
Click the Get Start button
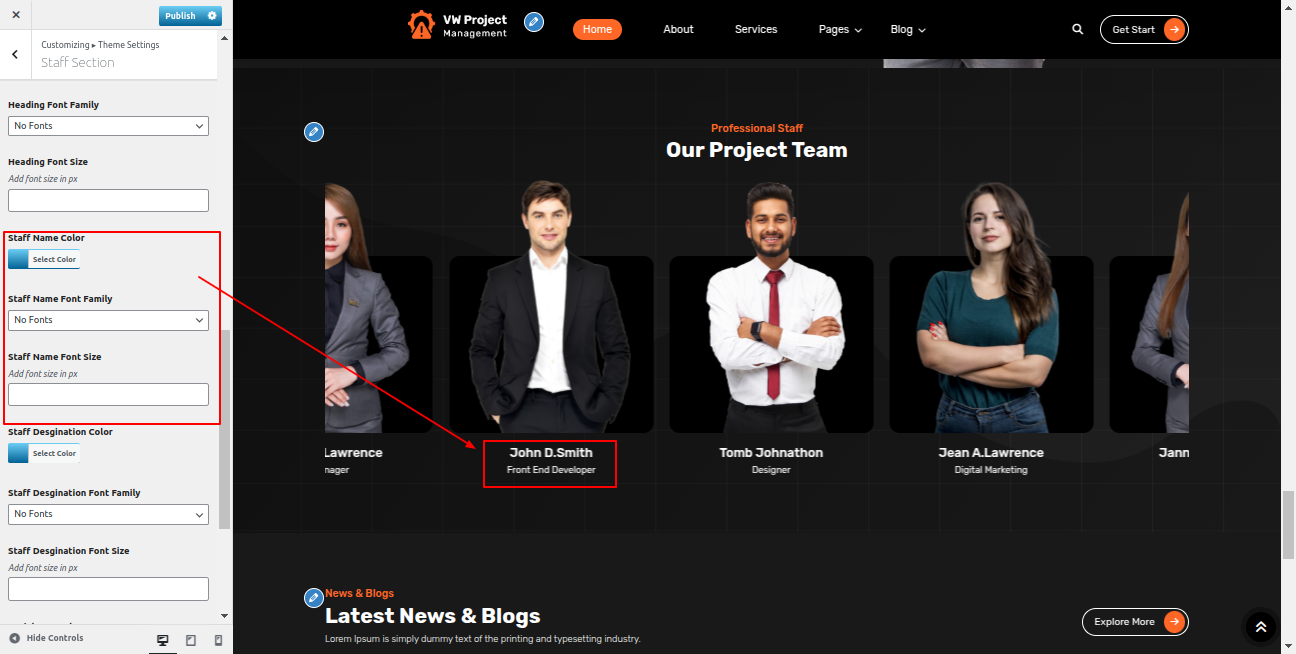coord(1143,30)
